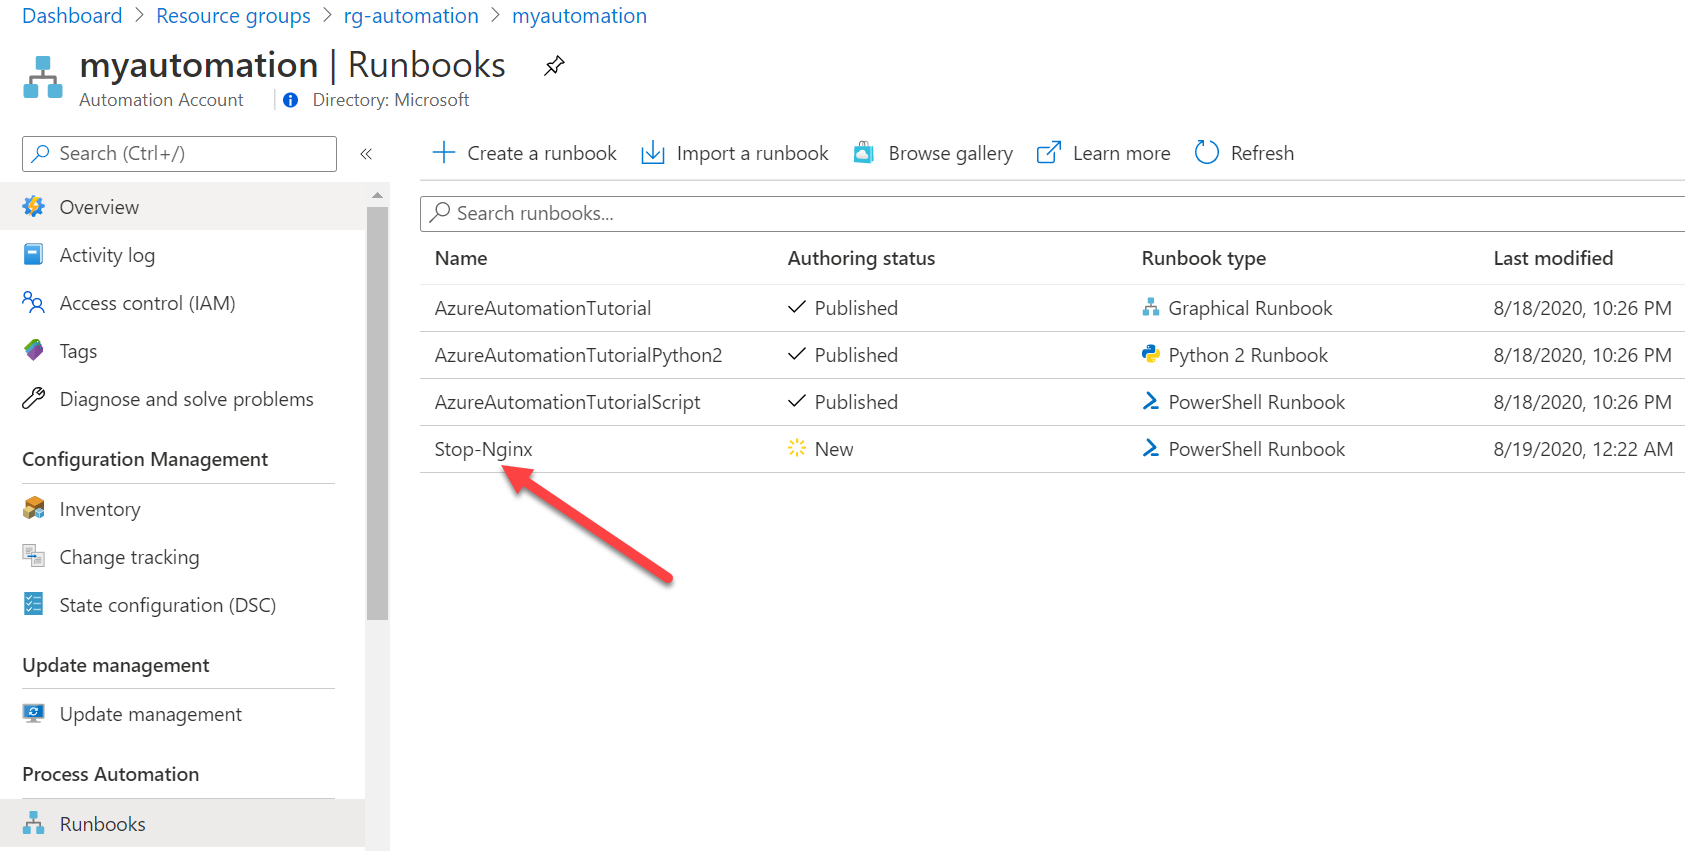Click the sidebar scrollbar thumb
This screenshot has width=1685, height=851.
pyautogui.click(x=377, y=413)
